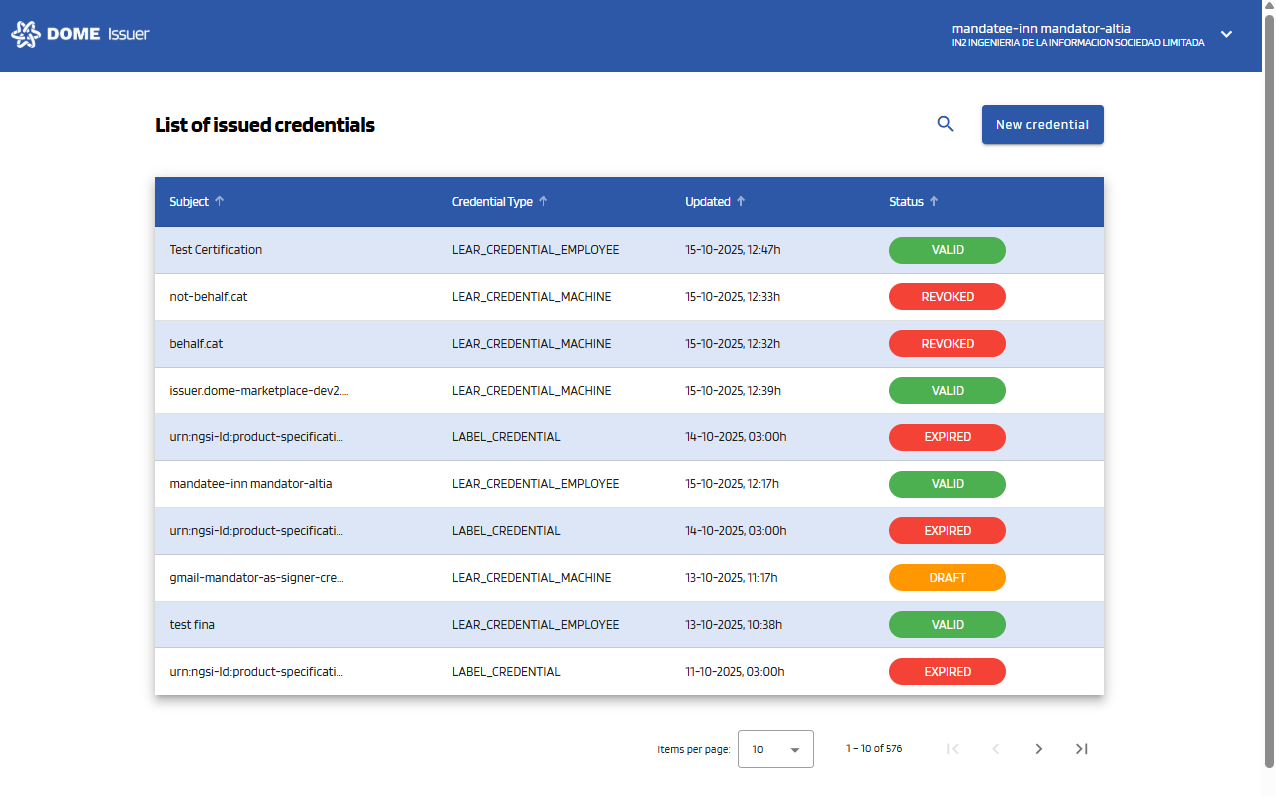
Task: Sort by Updated column arrow
Action: click(x=741, y=201)
